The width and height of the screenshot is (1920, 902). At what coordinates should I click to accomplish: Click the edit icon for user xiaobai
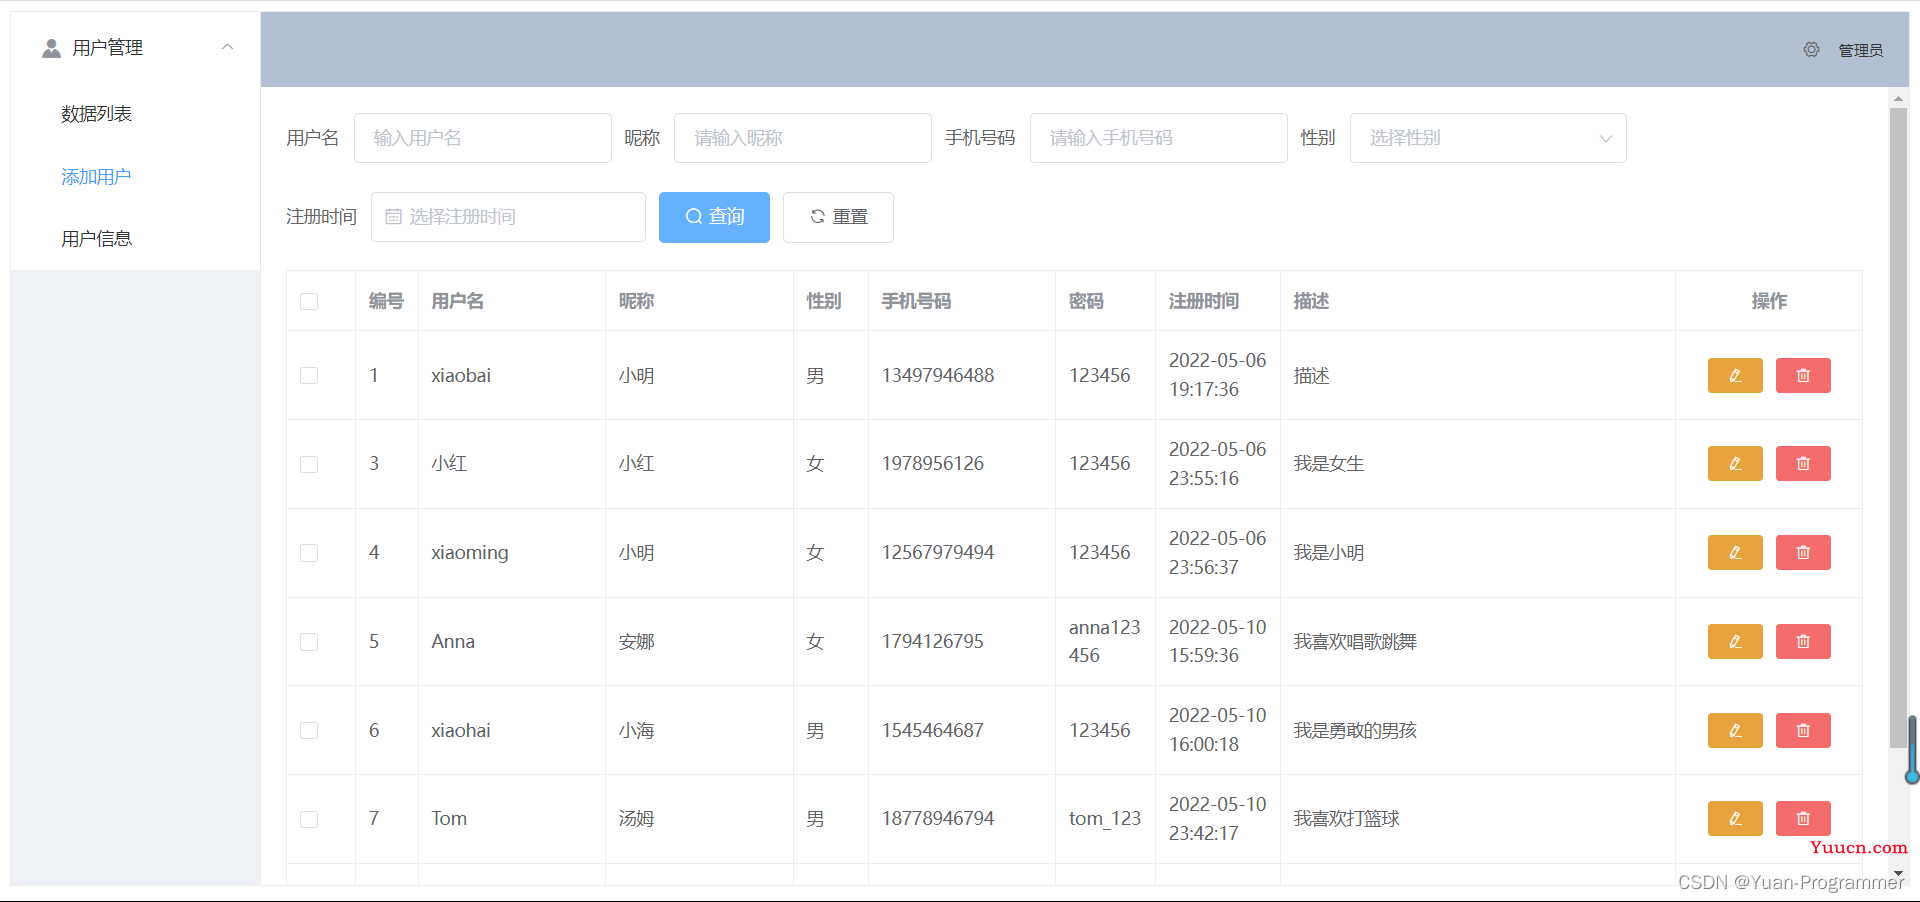pyautogui.click(x=1735, y=375)
